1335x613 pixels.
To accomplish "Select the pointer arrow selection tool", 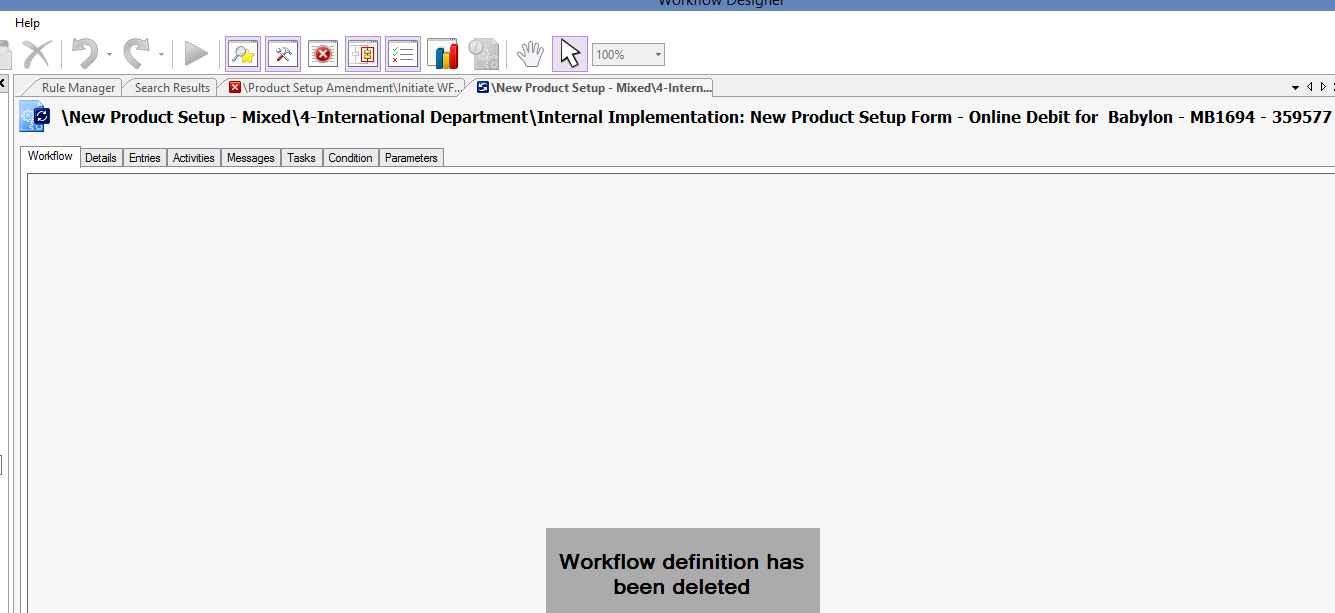I will pos(570,54).
